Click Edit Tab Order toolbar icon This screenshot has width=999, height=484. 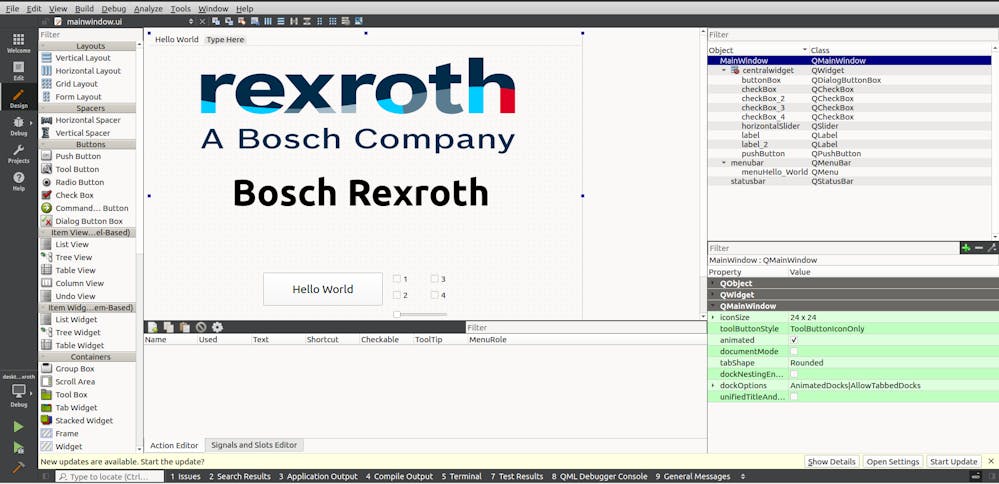(254, 21)
